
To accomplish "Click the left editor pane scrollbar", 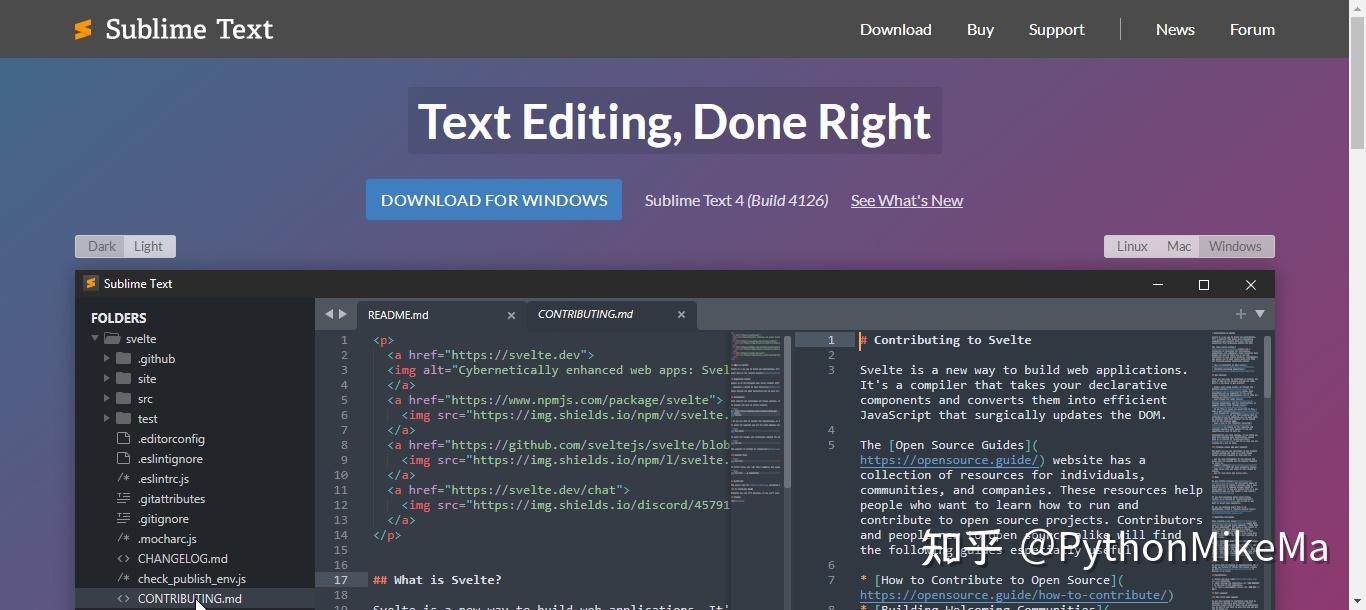I will (x=787, y=412).
